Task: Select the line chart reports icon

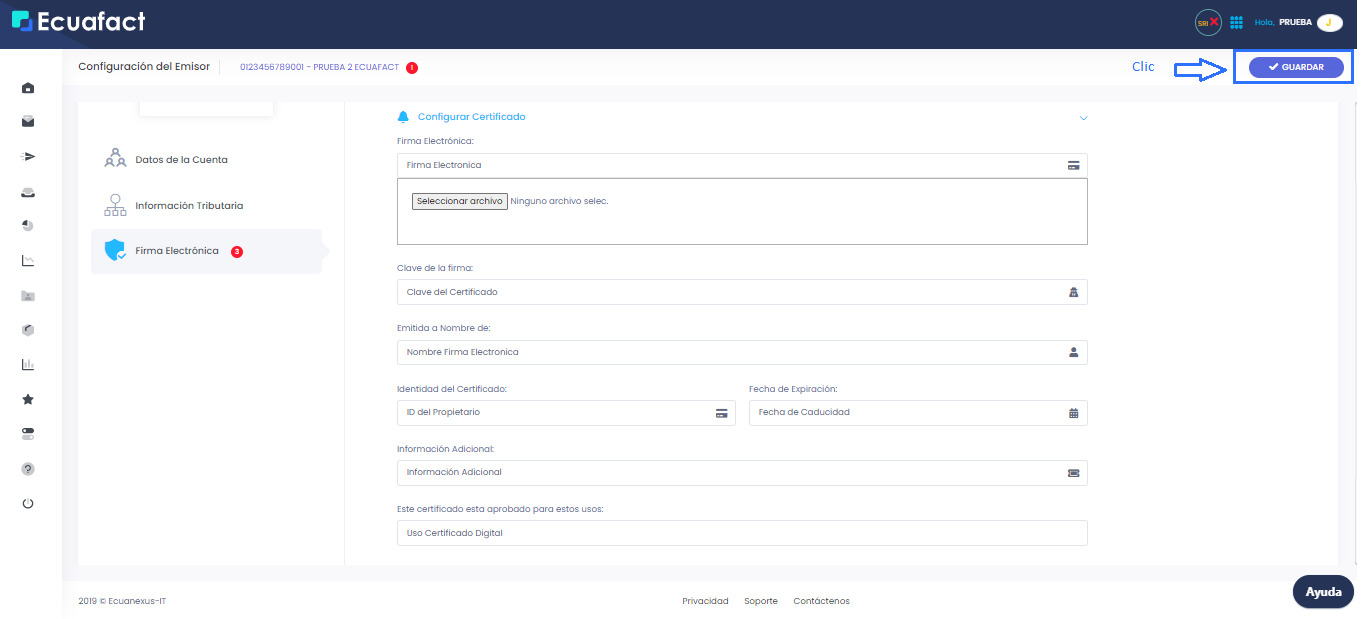Action: click(27, 260)
